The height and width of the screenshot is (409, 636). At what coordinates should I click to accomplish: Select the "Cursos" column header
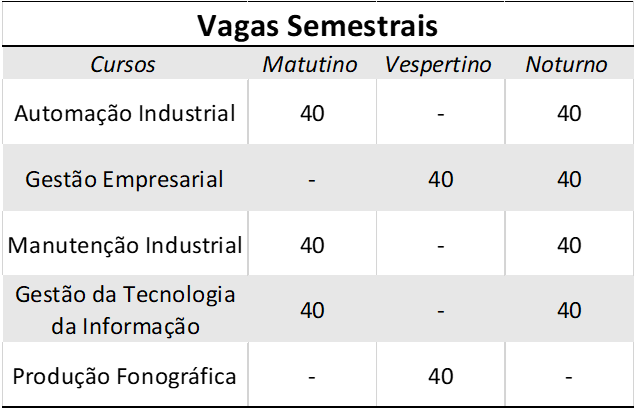(x=123, y=65)
